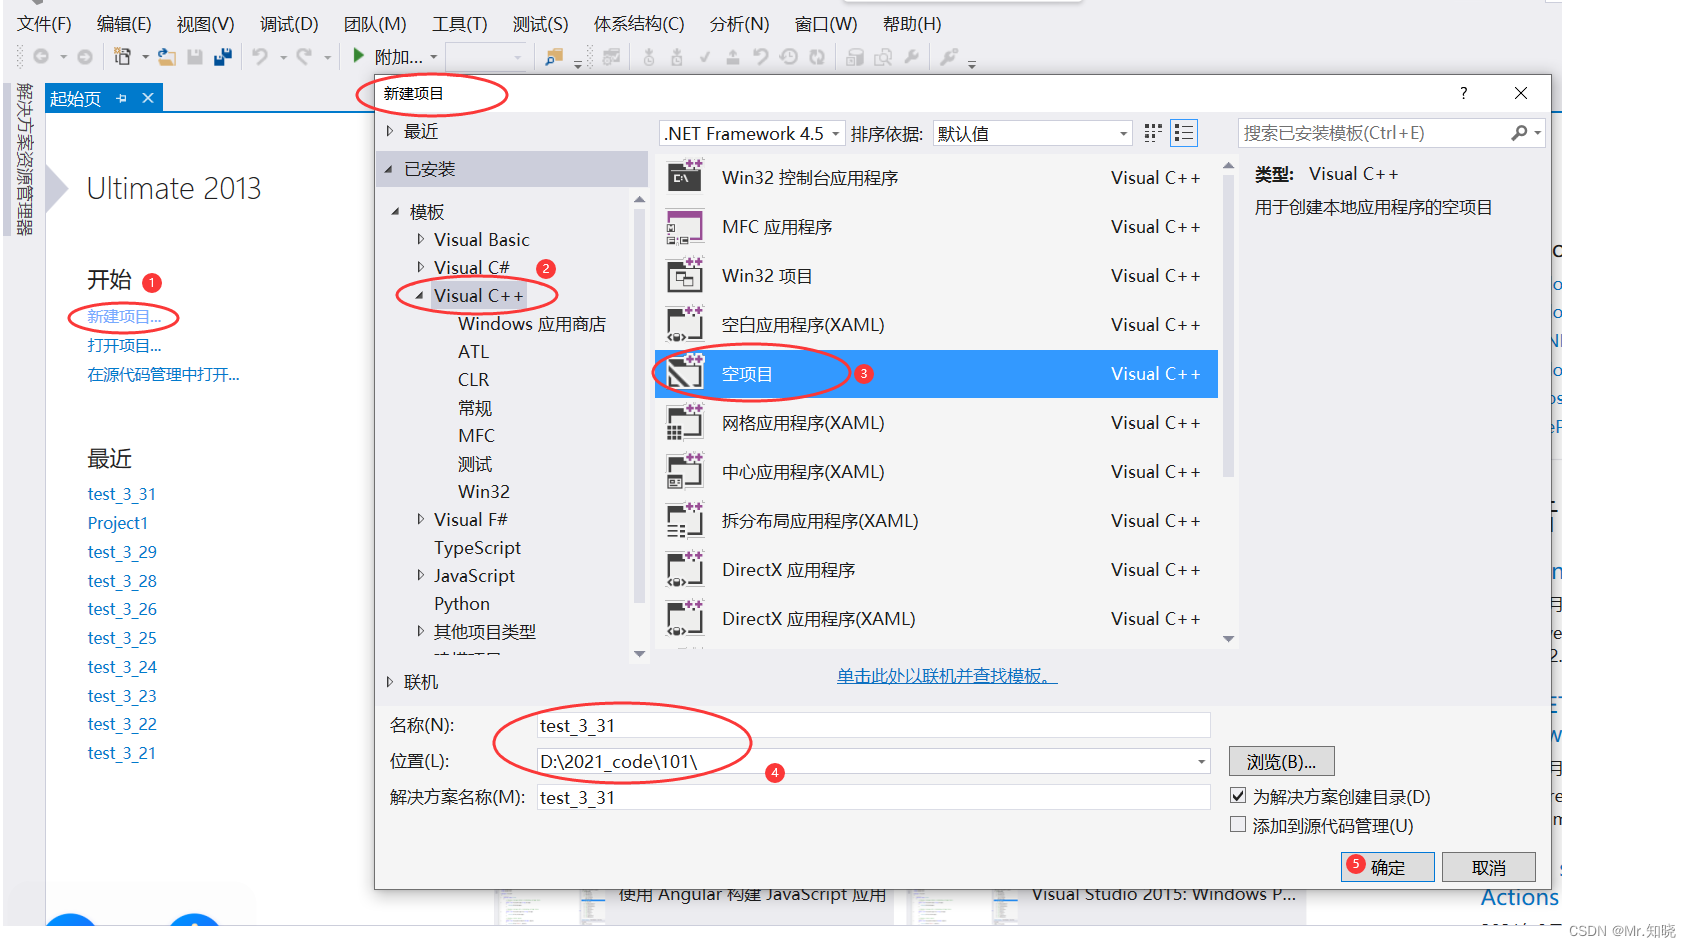
Task: Toggle 为解决方案创建目录 checkbox
Action: coord(1238,796)
